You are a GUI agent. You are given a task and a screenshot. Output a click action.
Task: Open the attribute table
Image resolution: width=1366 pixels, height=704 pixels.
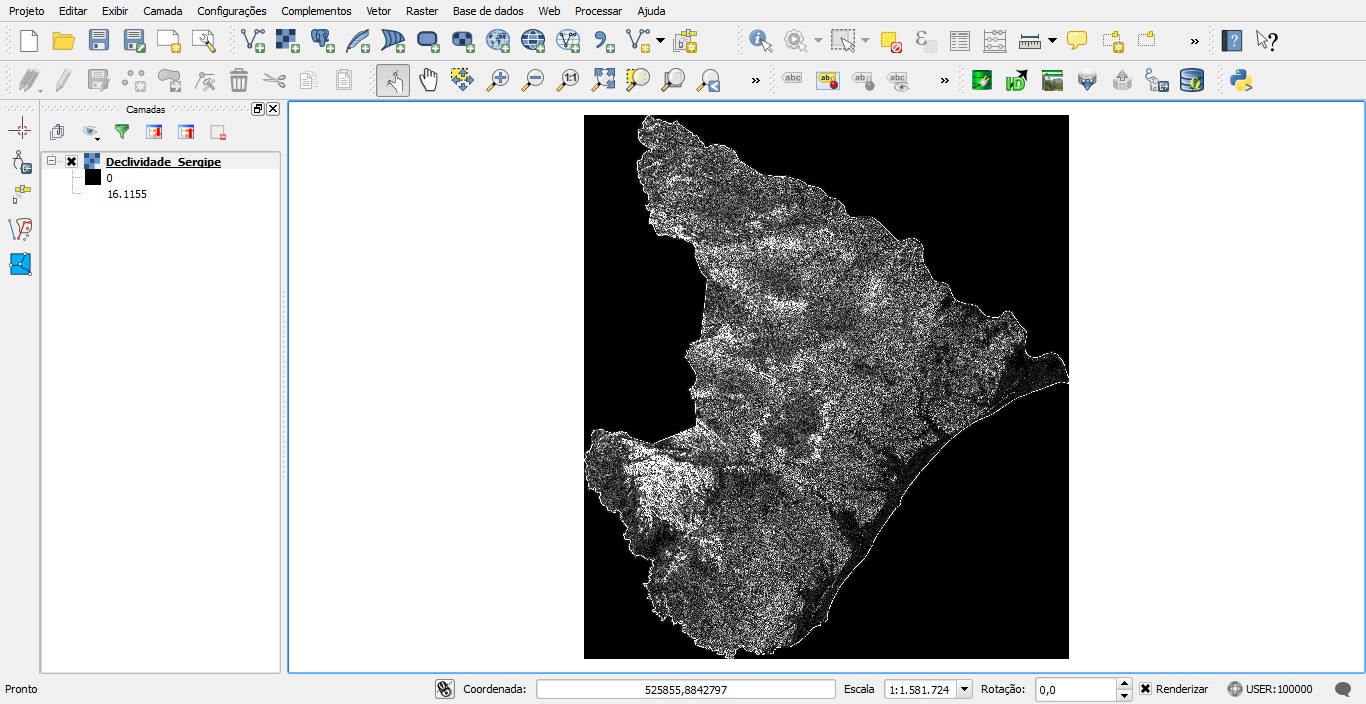[x=960, y=41]
